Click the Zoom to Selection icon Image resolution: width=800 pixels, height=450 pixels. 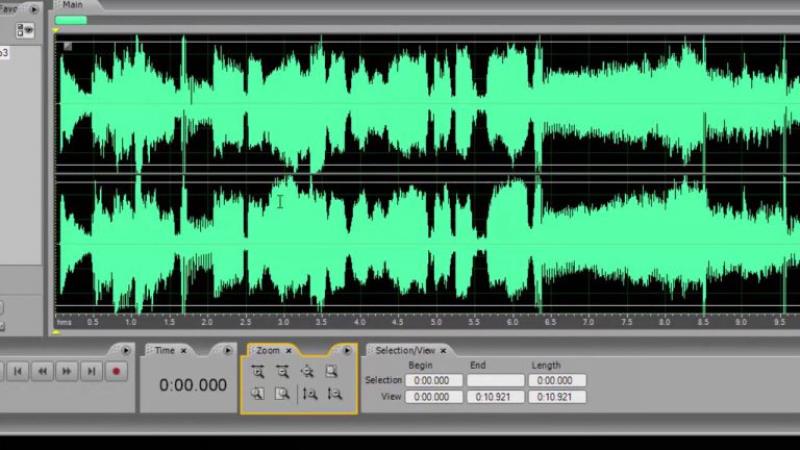tap(332, 371)
